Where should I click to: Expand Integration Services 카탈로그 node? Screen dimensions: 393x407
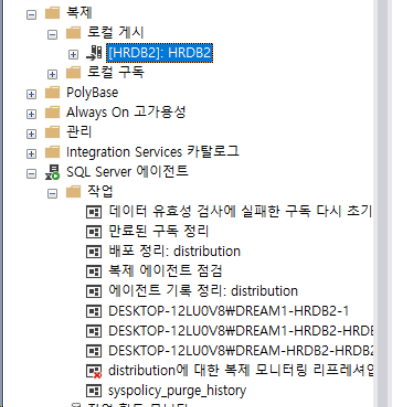(x=31, y=154)
